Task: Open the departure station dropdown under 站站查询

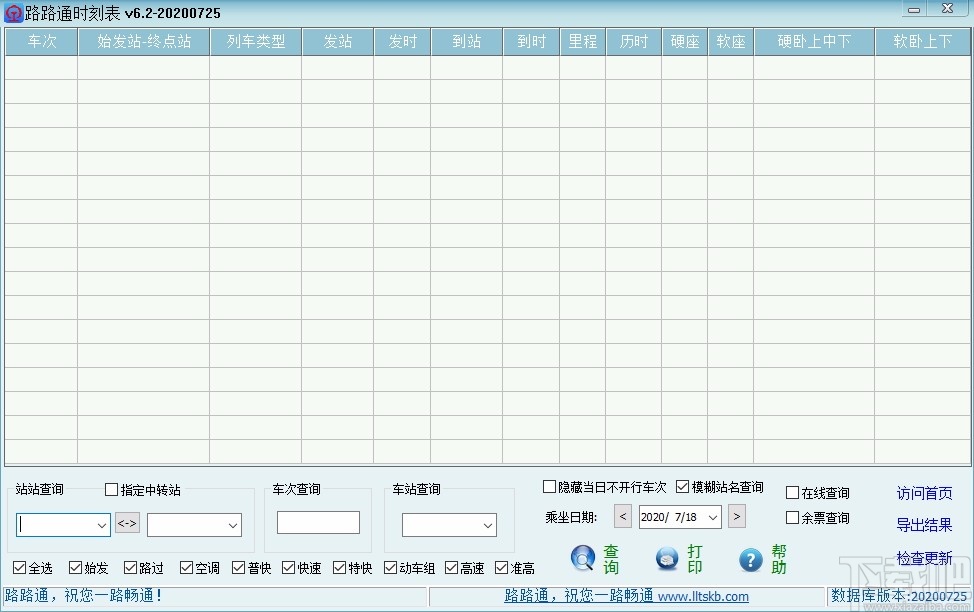Action: tap(103, 525)
